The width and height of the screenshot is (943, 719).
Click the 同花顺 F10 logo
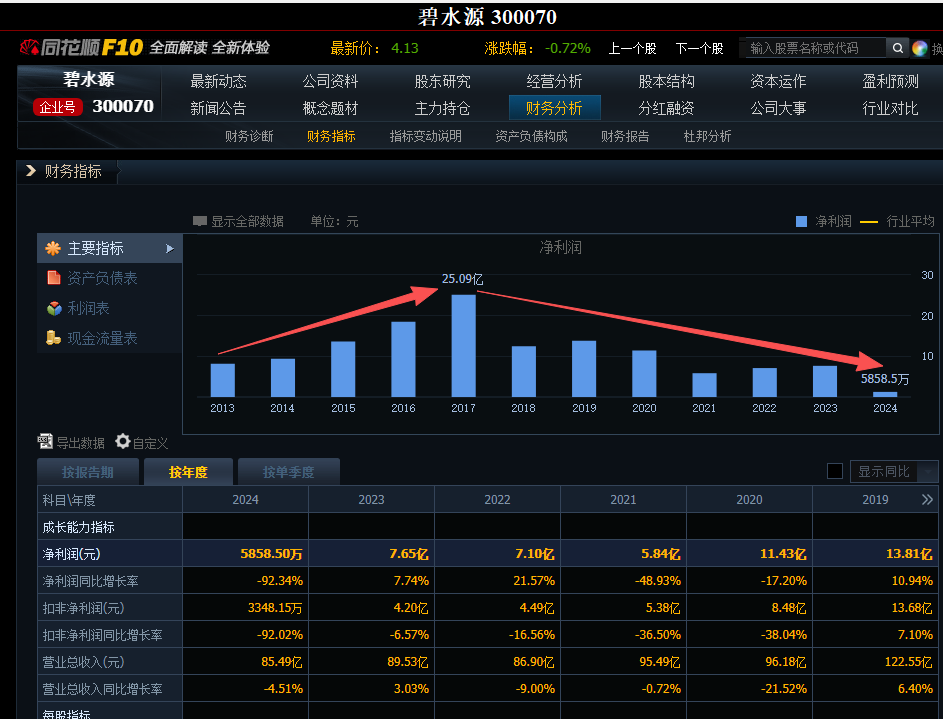click(x=82, y=47)
